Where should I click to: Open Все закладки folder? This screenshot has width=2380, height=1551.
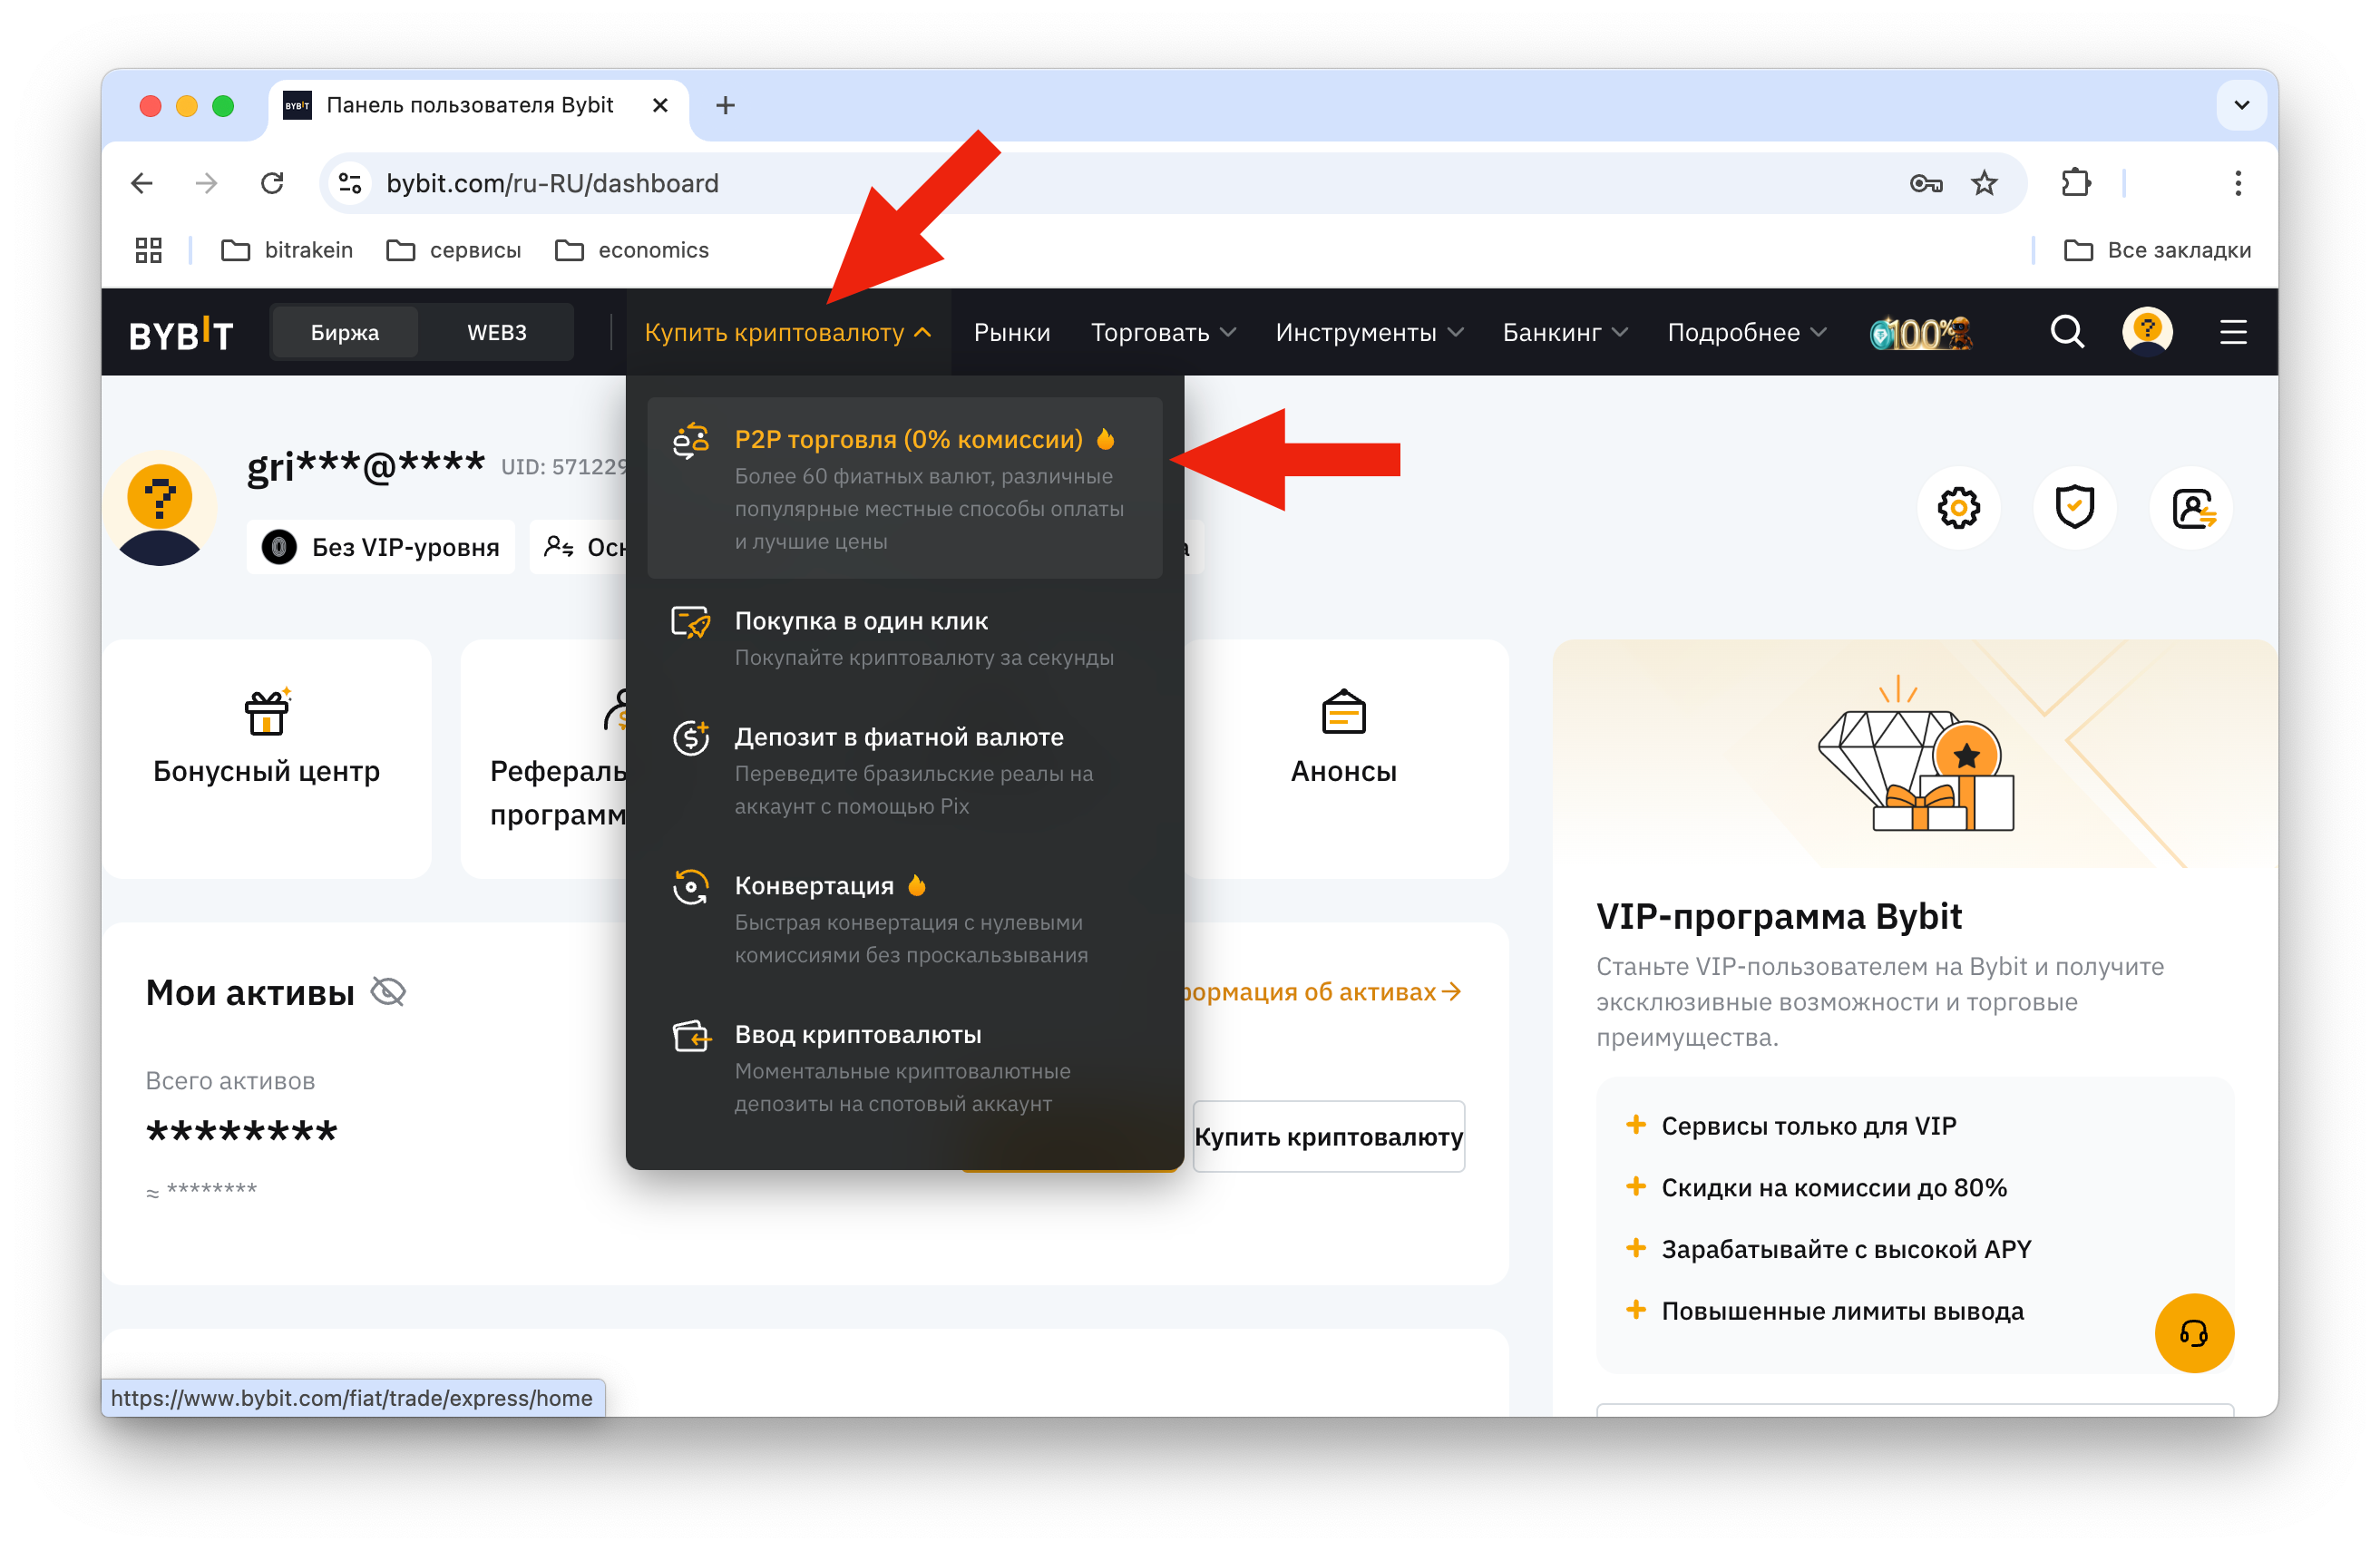coord(2158,250)
